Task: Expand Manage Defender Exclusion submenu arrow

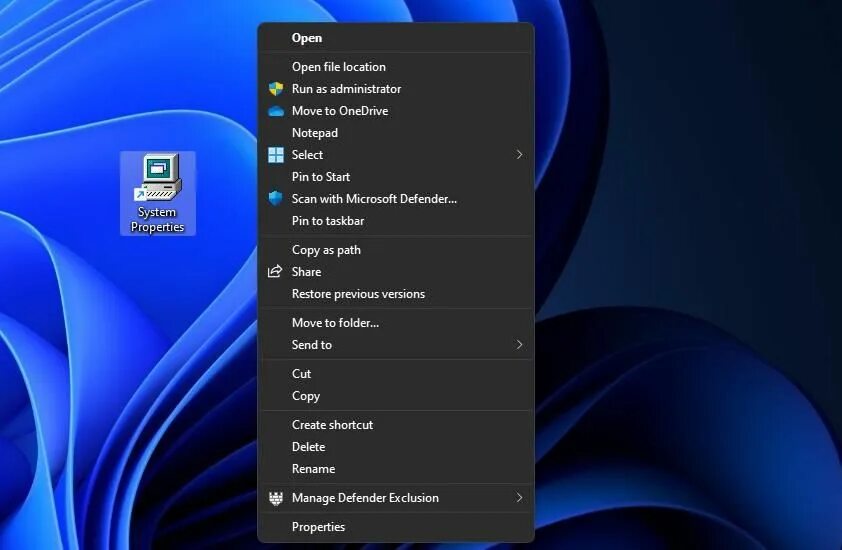Action: (x=519, y=498)
